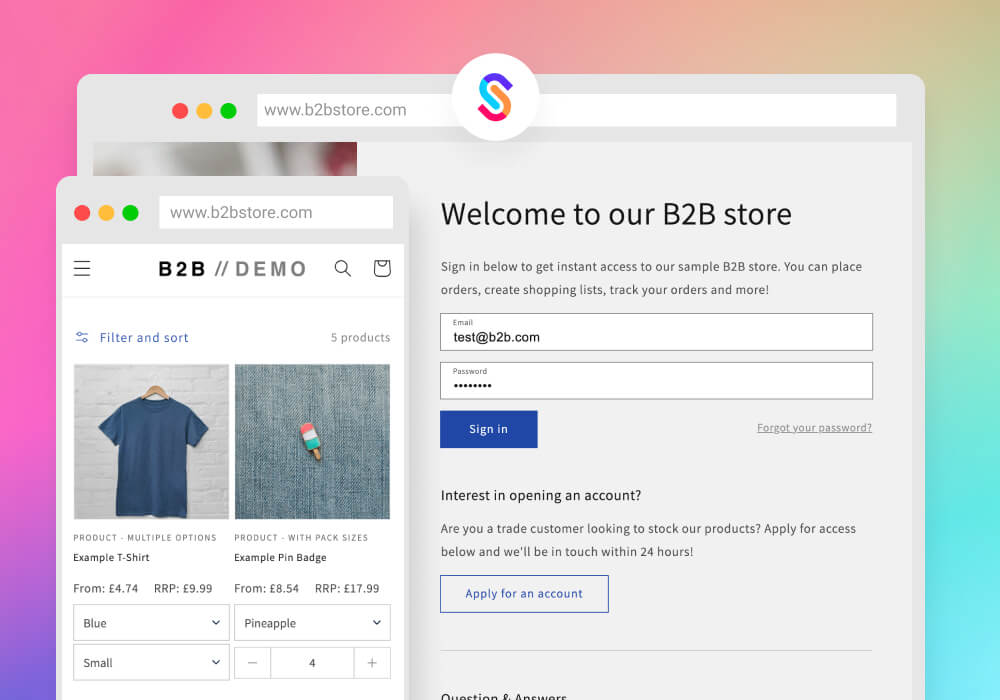Click the green dot on back window
1000x700 pixels.
tap(228, 110)
